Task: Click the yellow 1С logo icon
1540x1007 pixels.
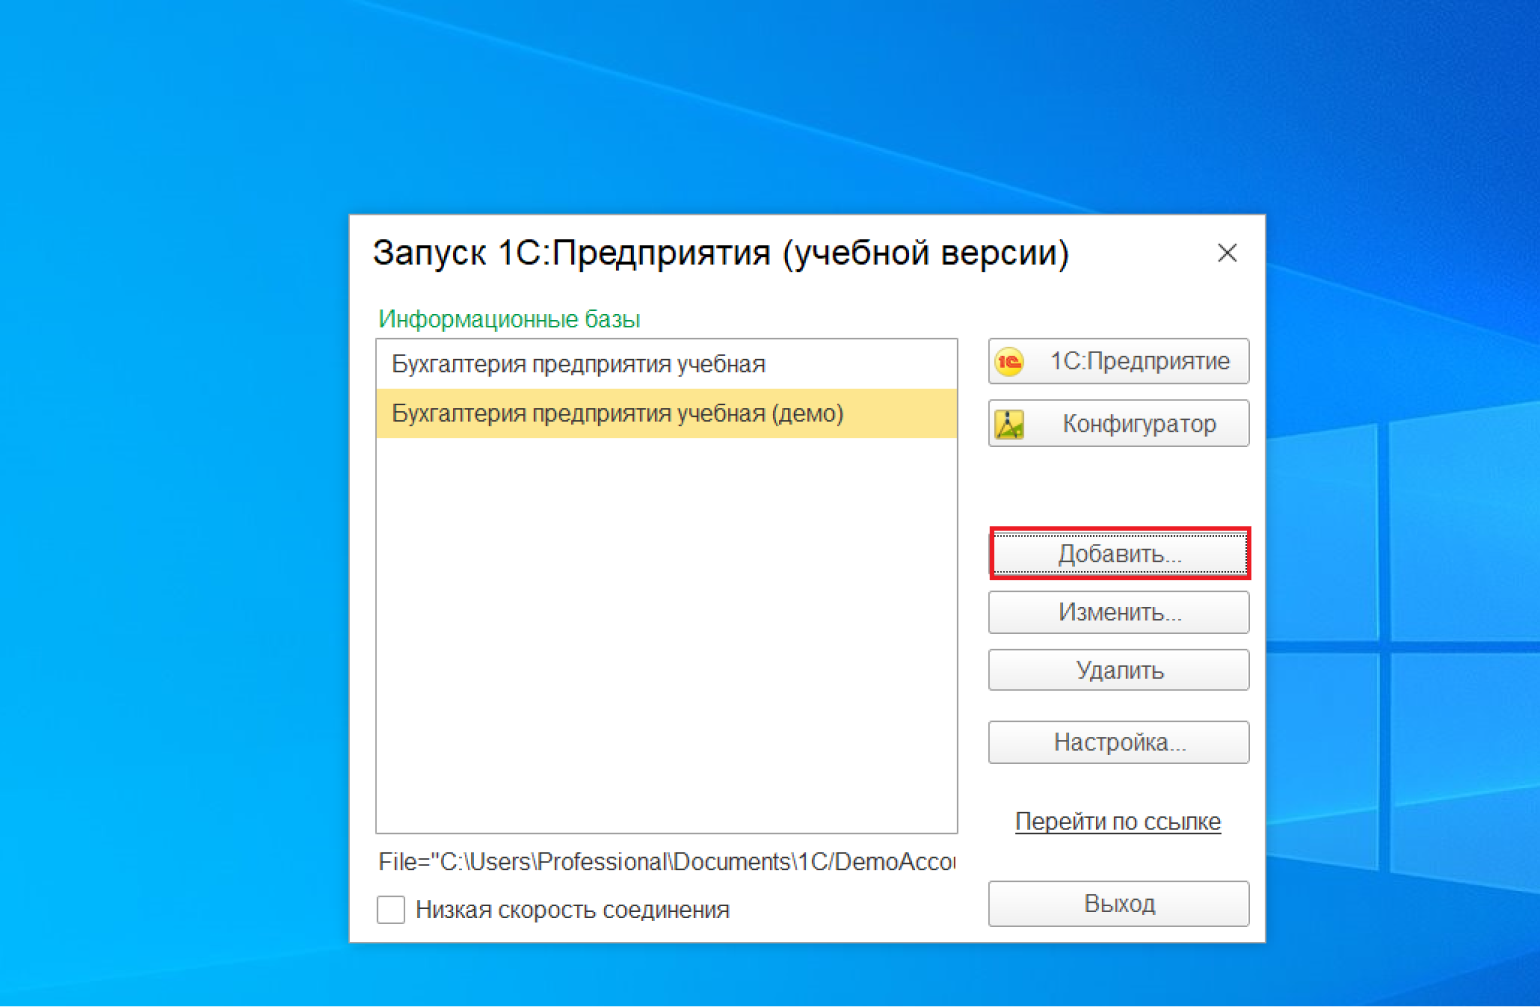Action: click(x=1010, y=361)
